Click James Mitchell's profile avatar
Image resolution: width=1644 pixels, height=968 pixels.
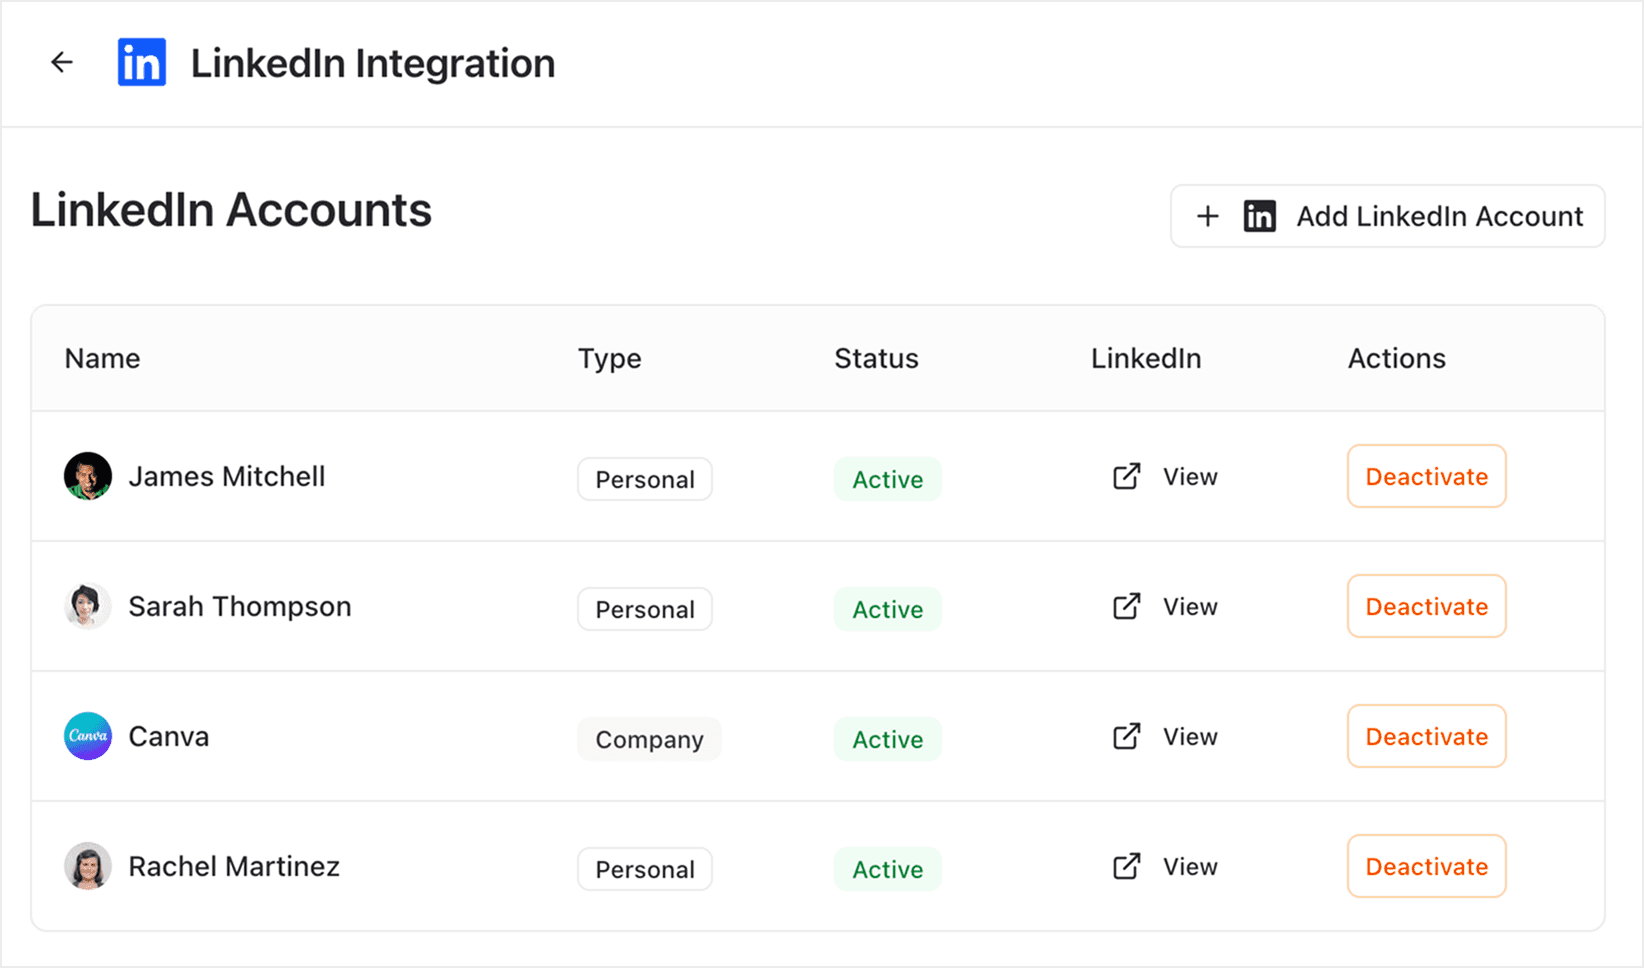[88, 476]
